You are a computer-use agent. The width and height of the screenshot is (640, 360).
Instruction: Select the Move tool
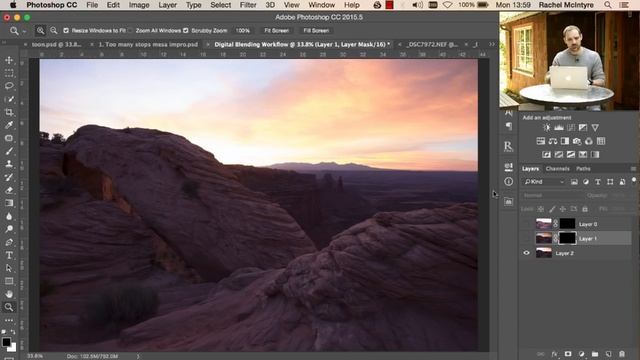[x=9, y=60]
